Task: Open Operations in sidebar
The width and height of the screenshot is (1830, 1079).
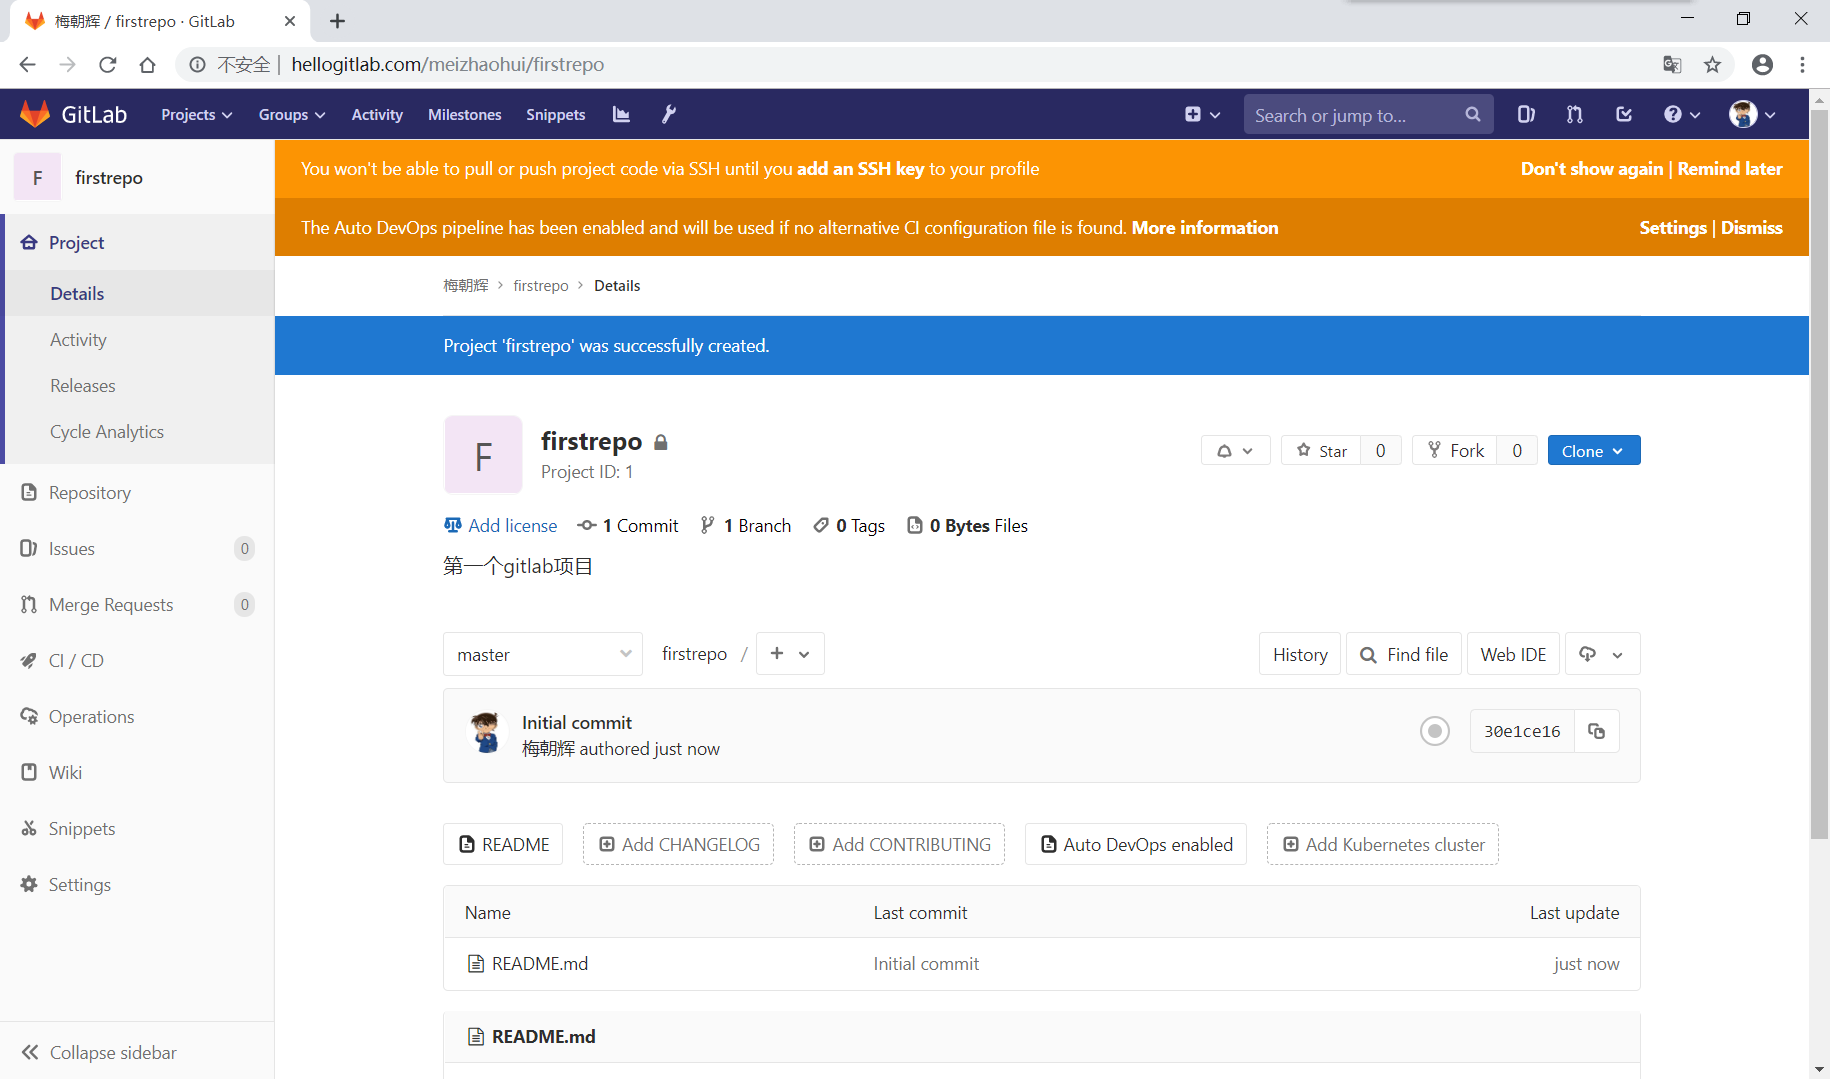Action: tap(137, 716)
